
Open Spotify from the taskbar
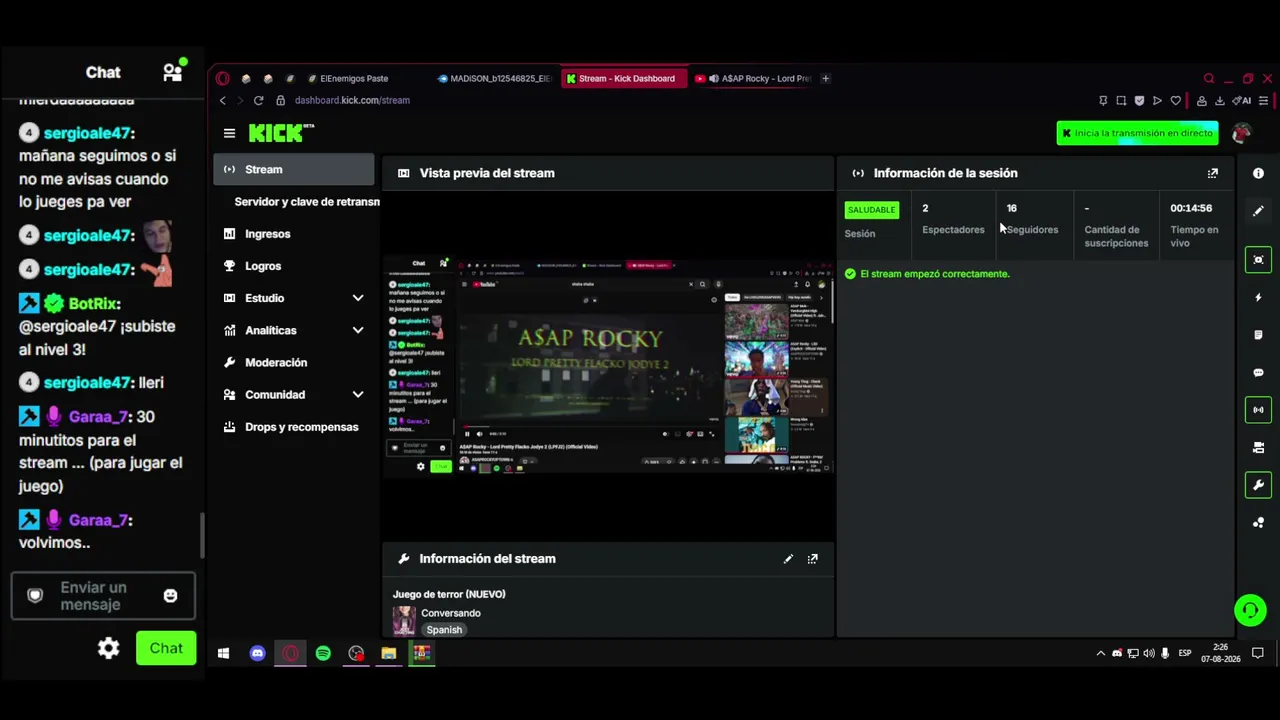(x=323, y=653)
